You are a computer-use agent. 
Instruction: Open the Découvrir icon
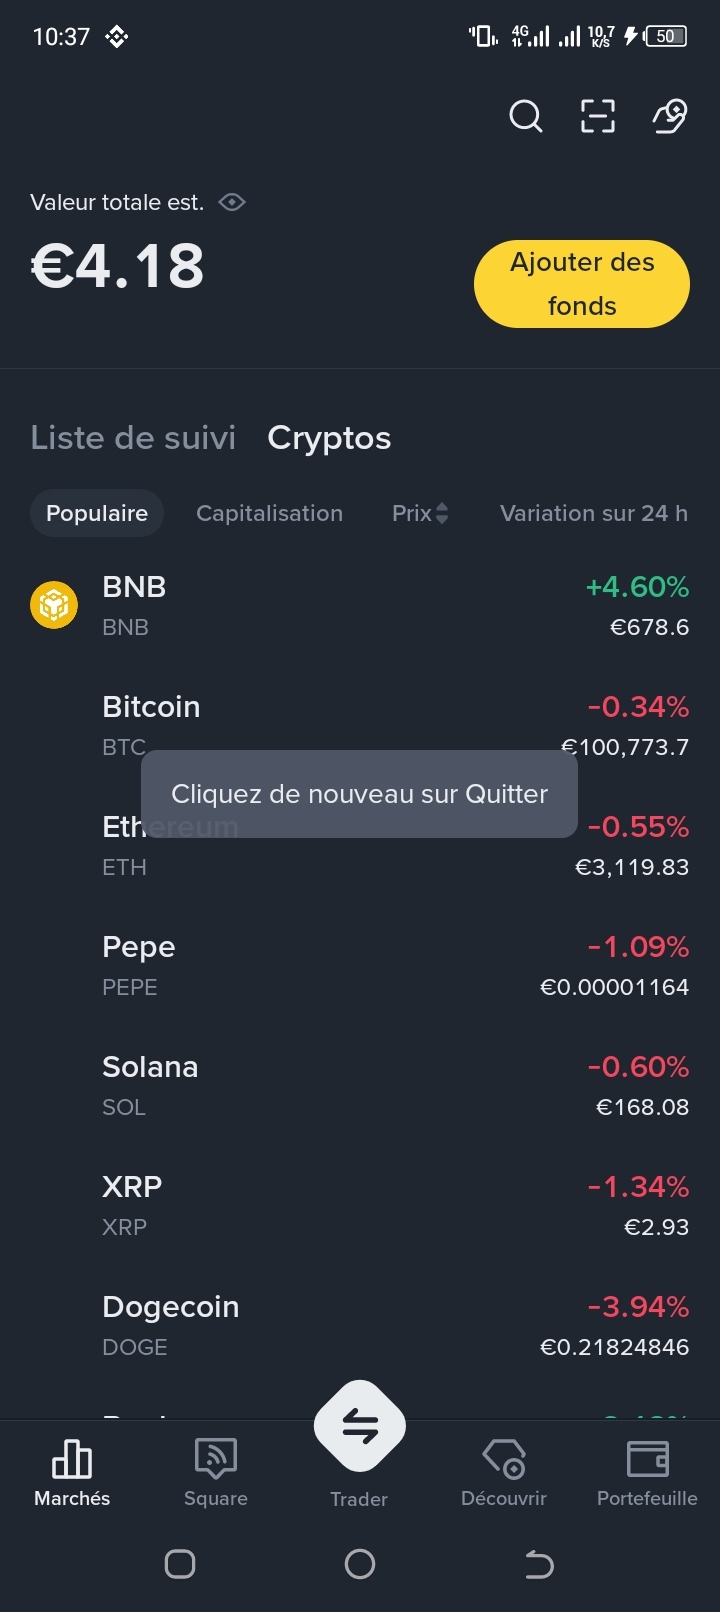(504, 1459)
